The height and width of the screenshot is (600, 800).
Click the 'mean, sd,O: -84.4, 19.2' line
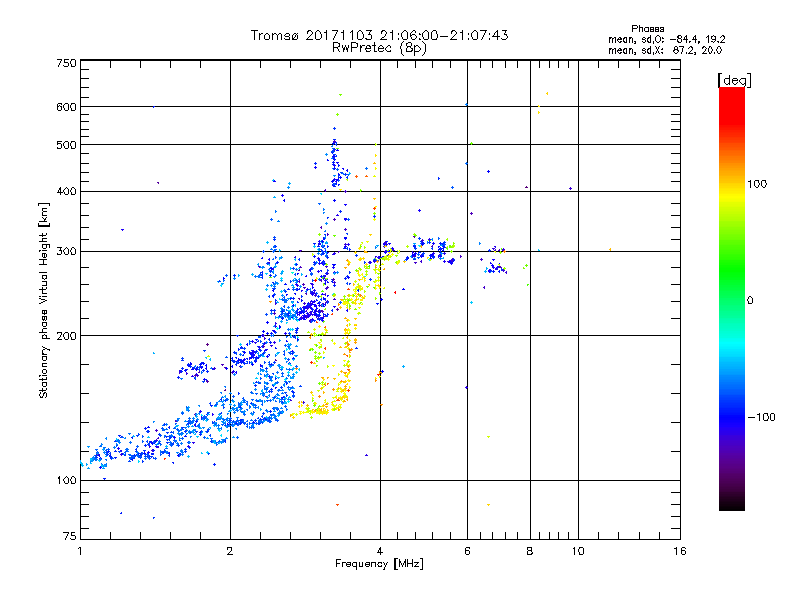coord(666,39)
